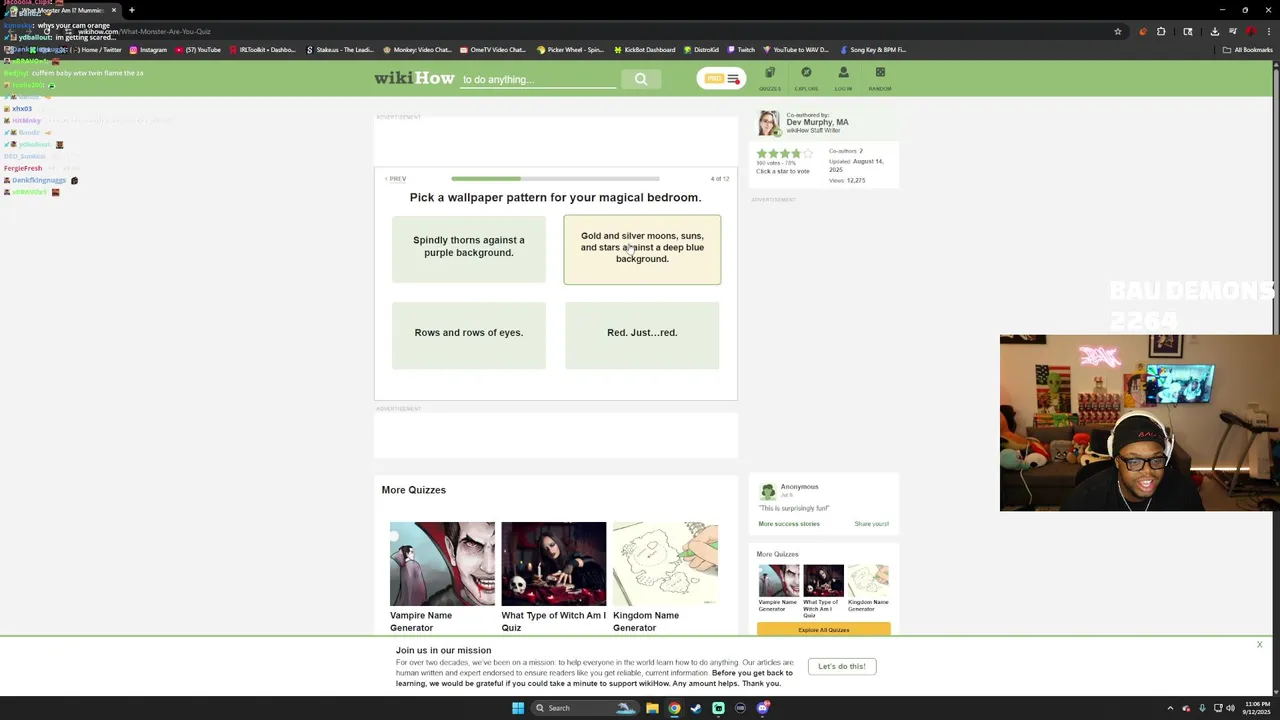Open Kingdom Name Generator large thumbnail

665,563
